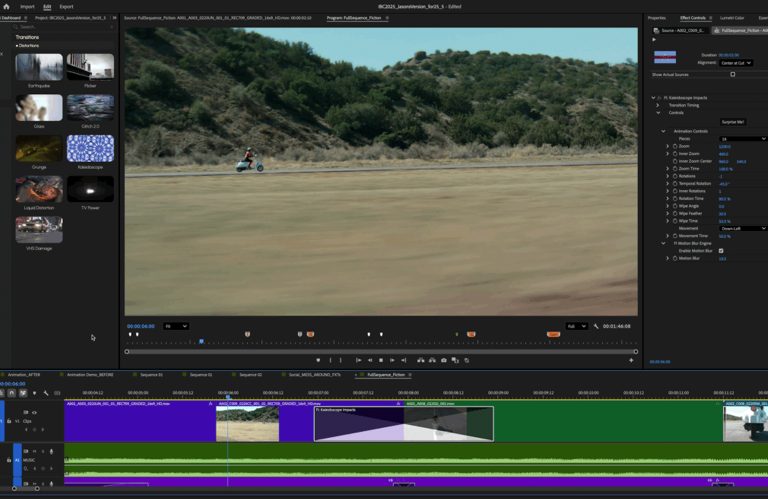Toggle the Snap magnet icon in timeline
This screenshot has height=499, width=768.
click(x=11, y=393)
